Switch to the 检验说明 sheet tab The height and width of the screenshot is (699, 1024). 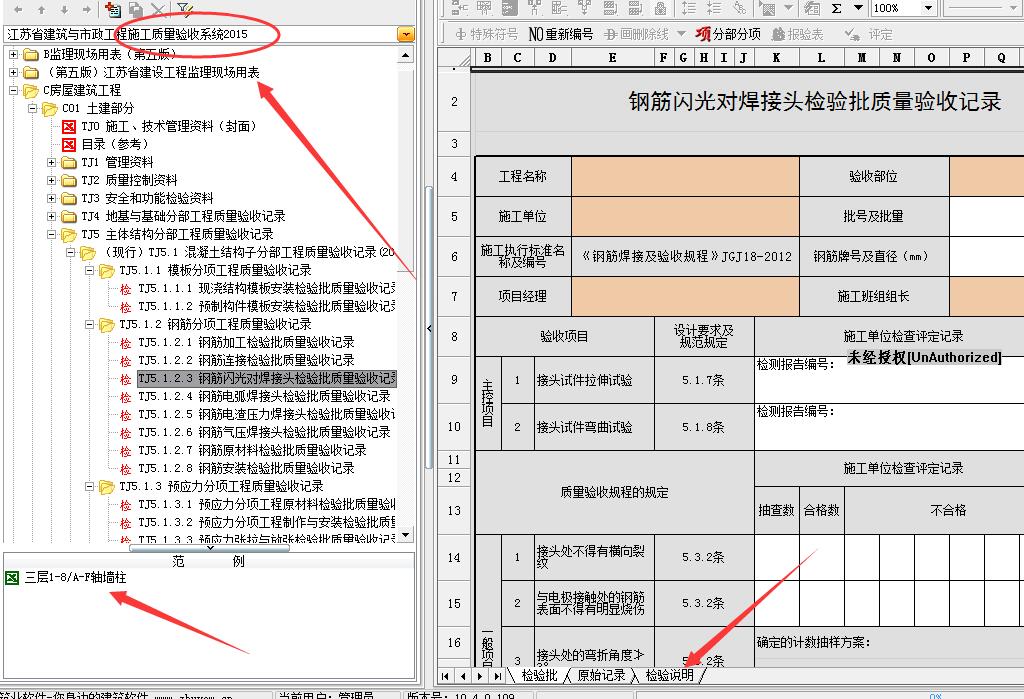669,676
